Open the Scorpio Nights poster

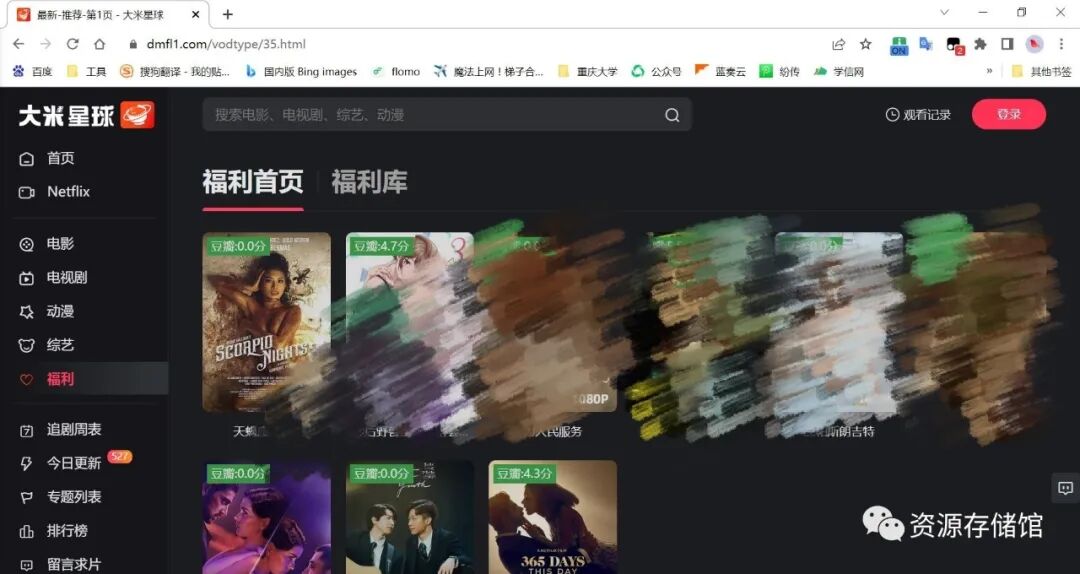[x=267, y=322]
